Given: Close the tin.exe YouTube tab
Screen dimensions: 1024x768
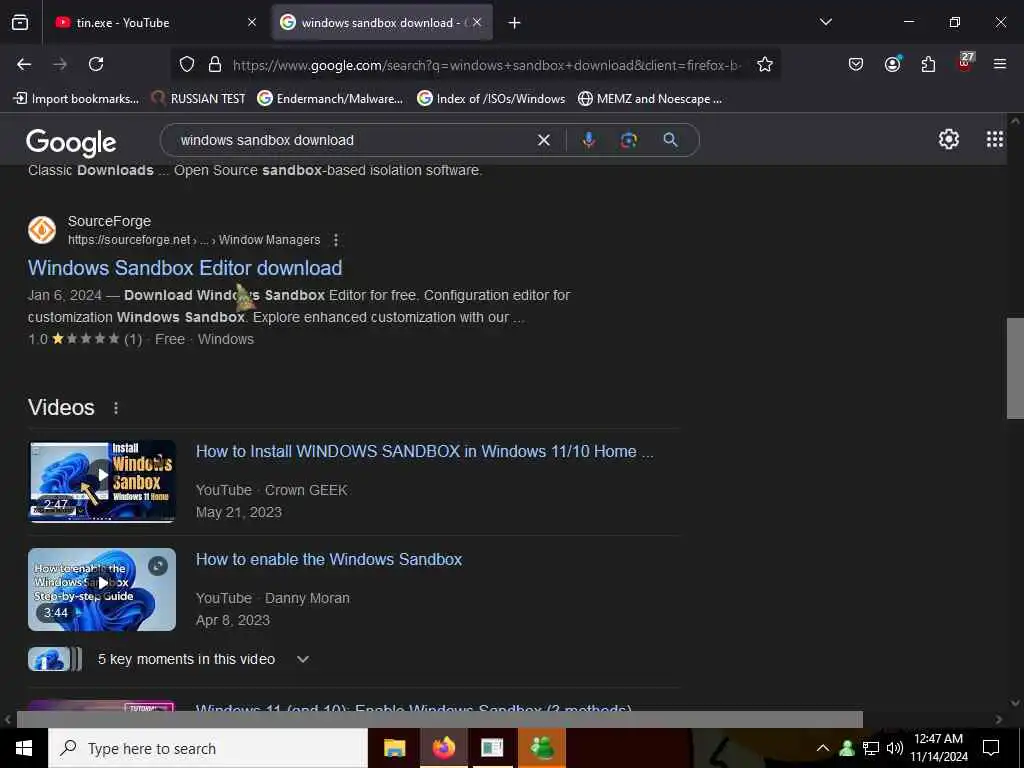Looking at the screenshot, I should click(x=252, y=23).
